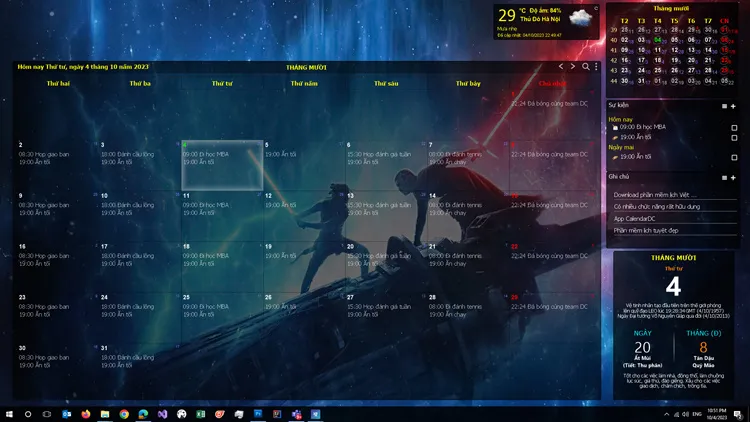Mark tomorrow's 19:00 Ăn tối as done

734,157
